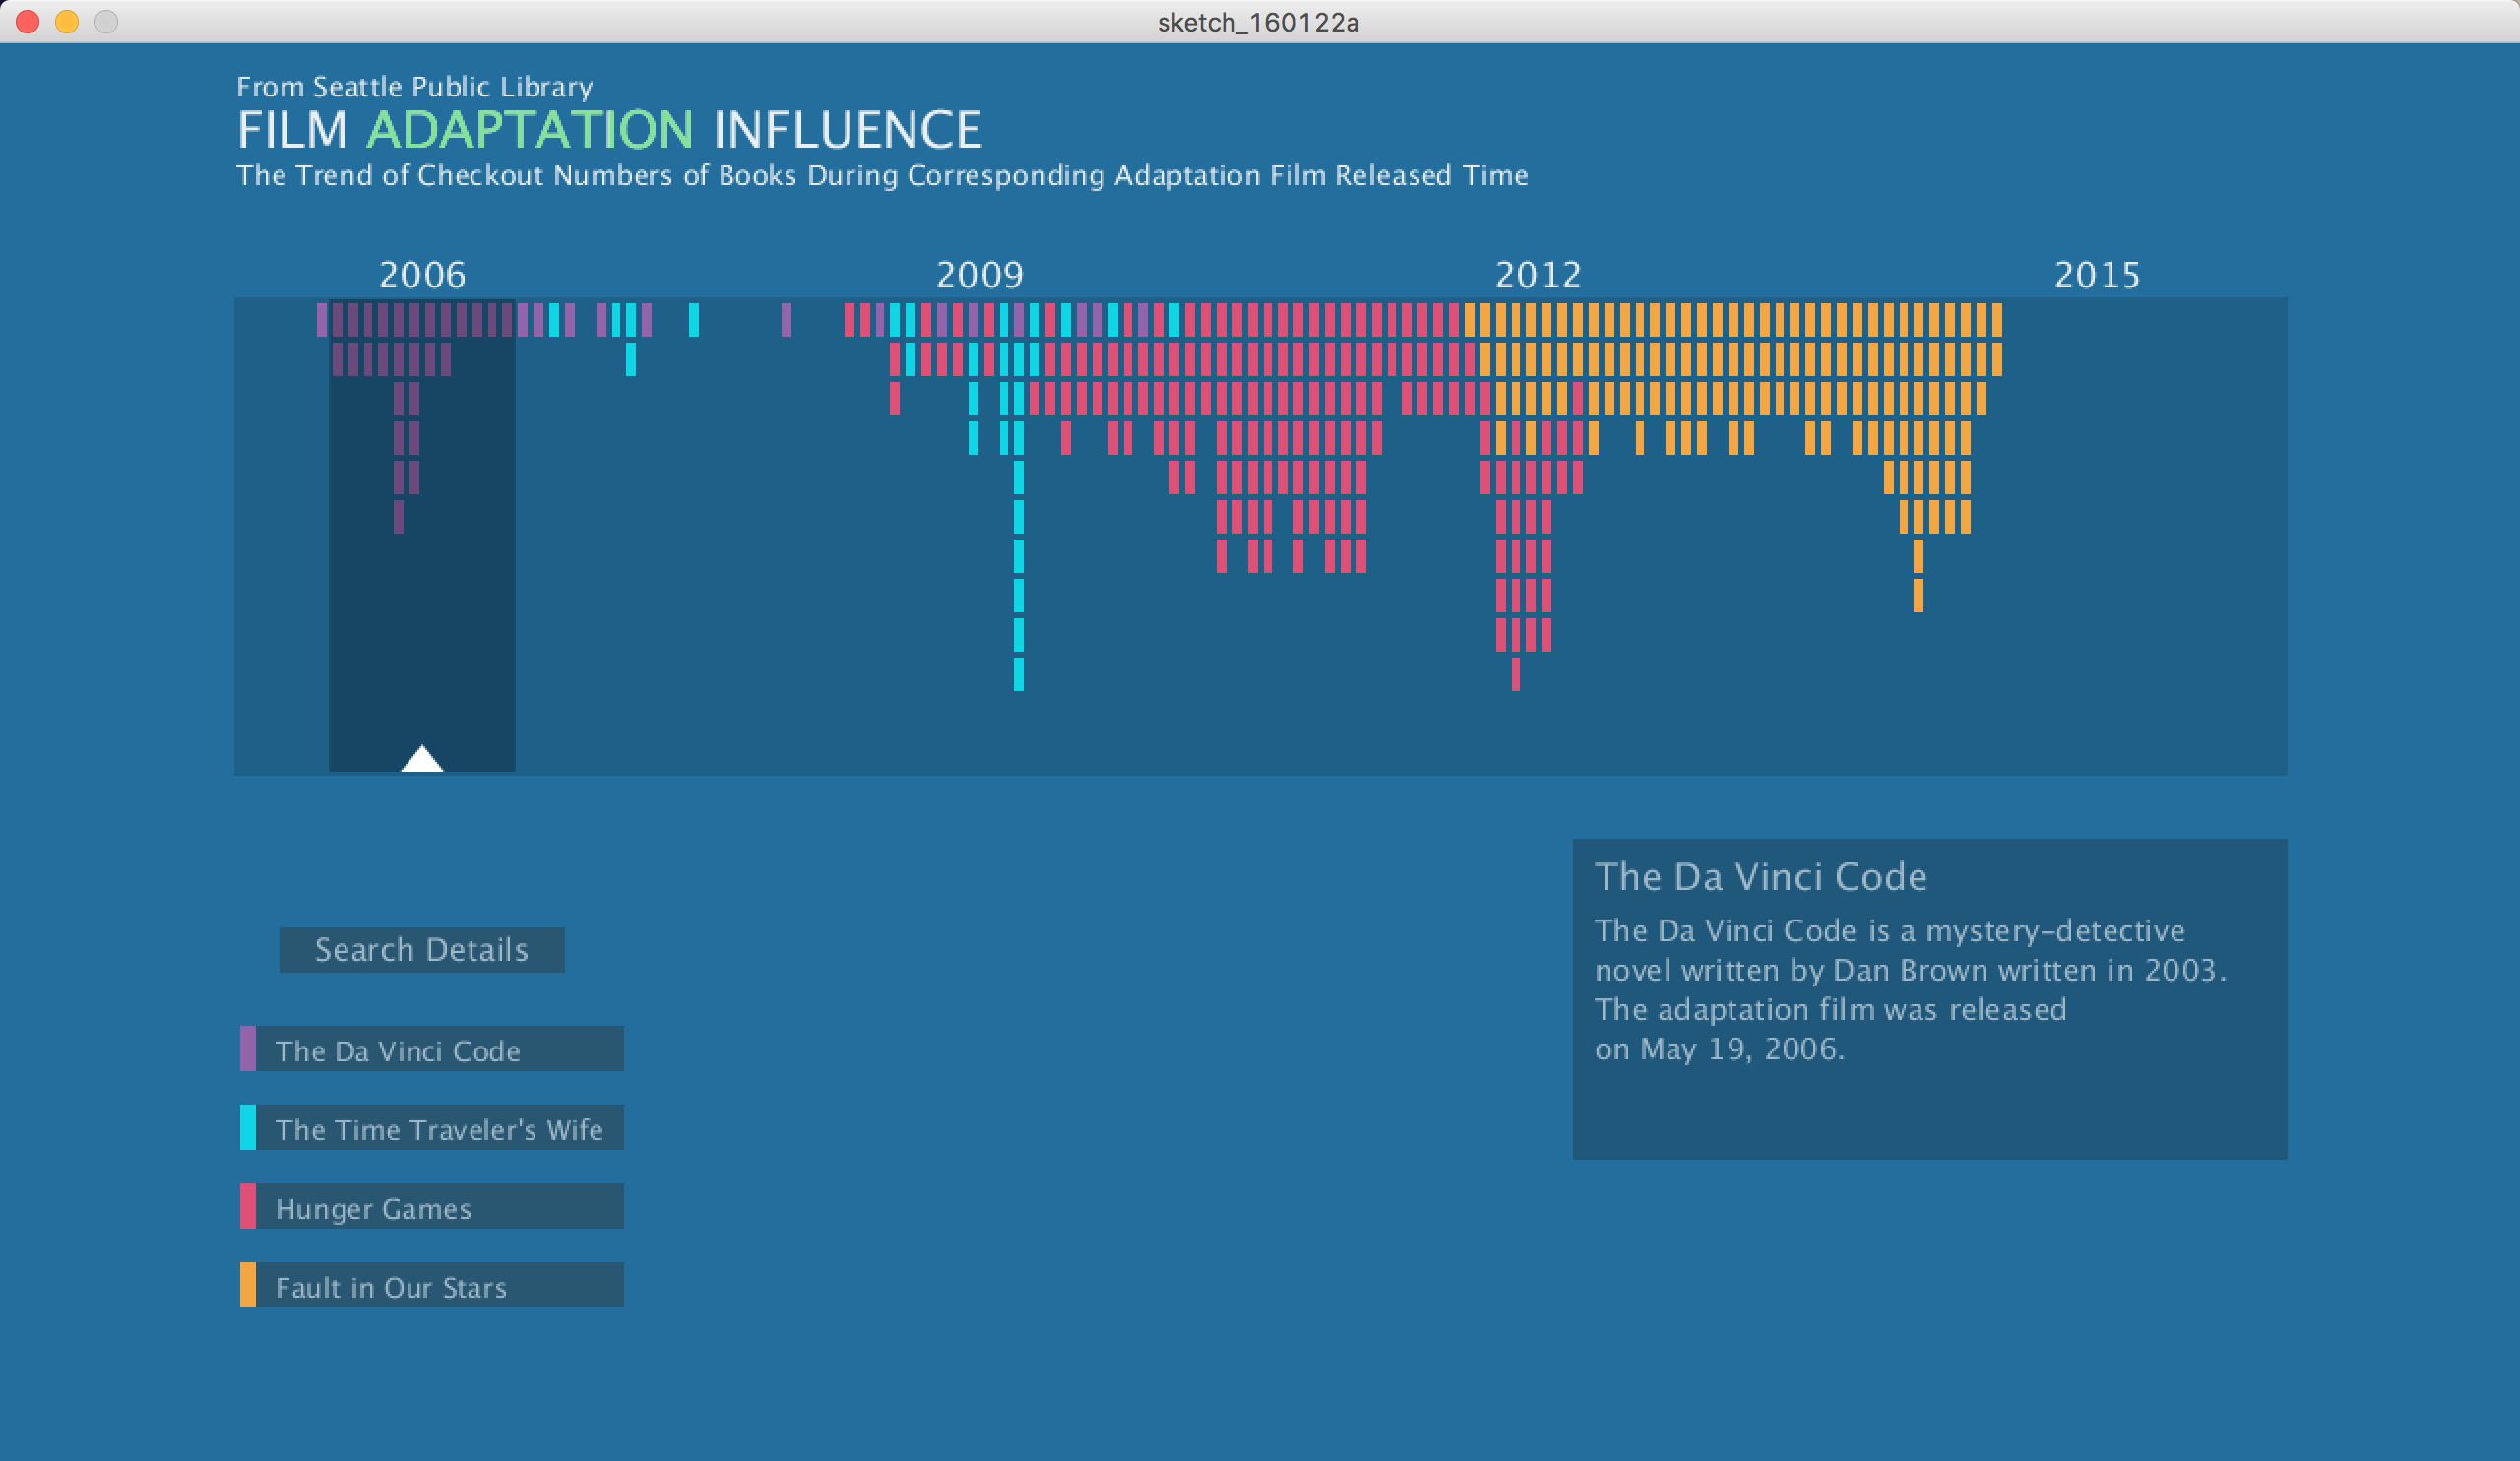Viewport: 2520px width, 1461px height.
Task: Click the orange Fault in Our Stars swatch
Action: pyautogui.click(x=247, y=1285)
